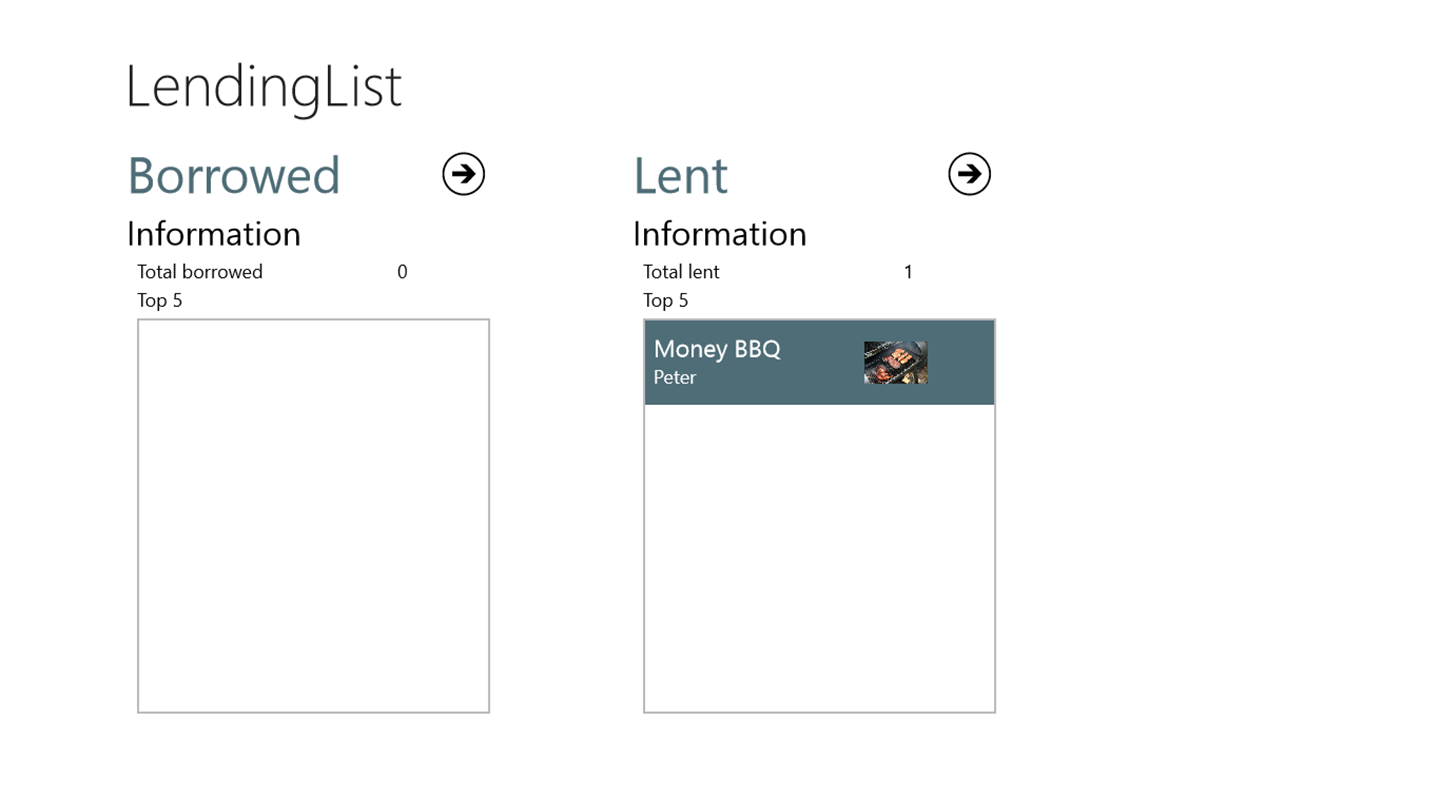Click Information heading under Lent
The image size is (1440, 810).
719,234
